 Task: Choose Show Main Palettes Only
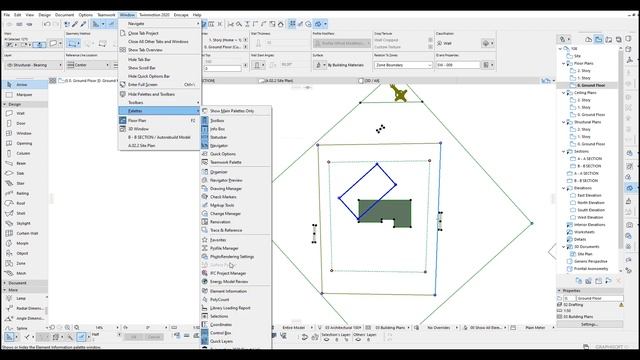click(x=236, y=111)
